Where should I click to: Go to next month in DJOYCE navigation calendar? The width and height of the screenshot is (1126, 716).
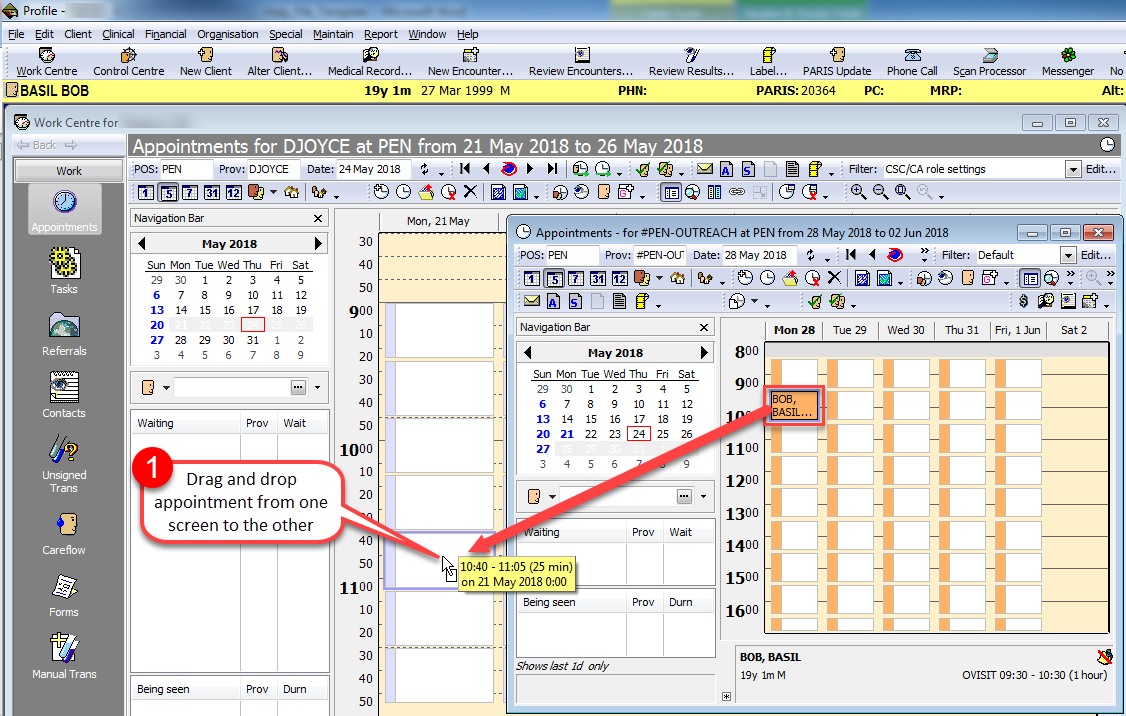tap(318, 243)
